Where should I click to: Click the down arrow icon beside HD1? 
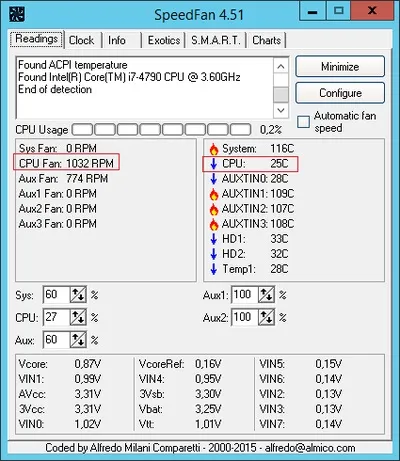click(x=214, y=239)
